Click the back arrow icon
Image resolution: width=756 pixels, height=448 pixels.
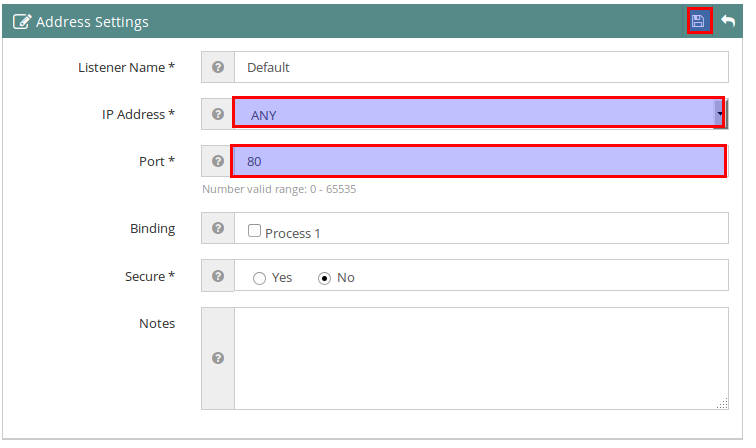728,21
